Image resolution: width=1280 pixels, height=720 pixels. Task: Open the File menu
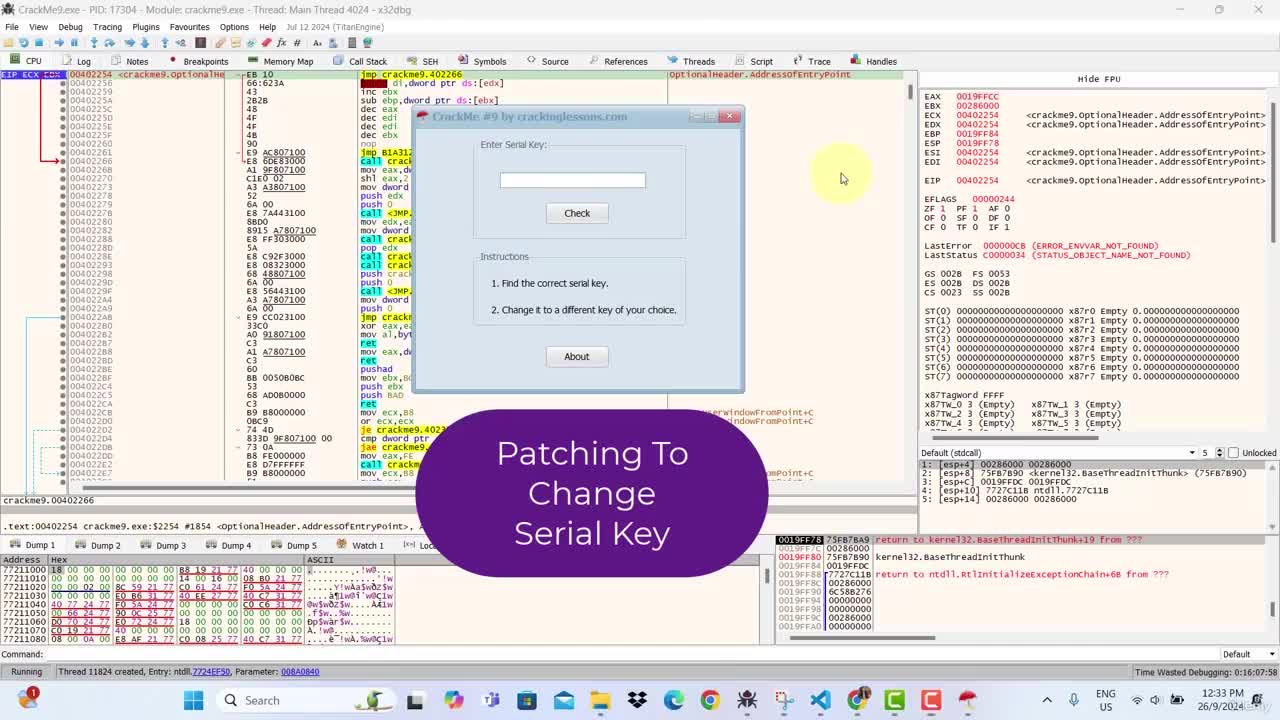pyautogui.click(x=12, y=27)
